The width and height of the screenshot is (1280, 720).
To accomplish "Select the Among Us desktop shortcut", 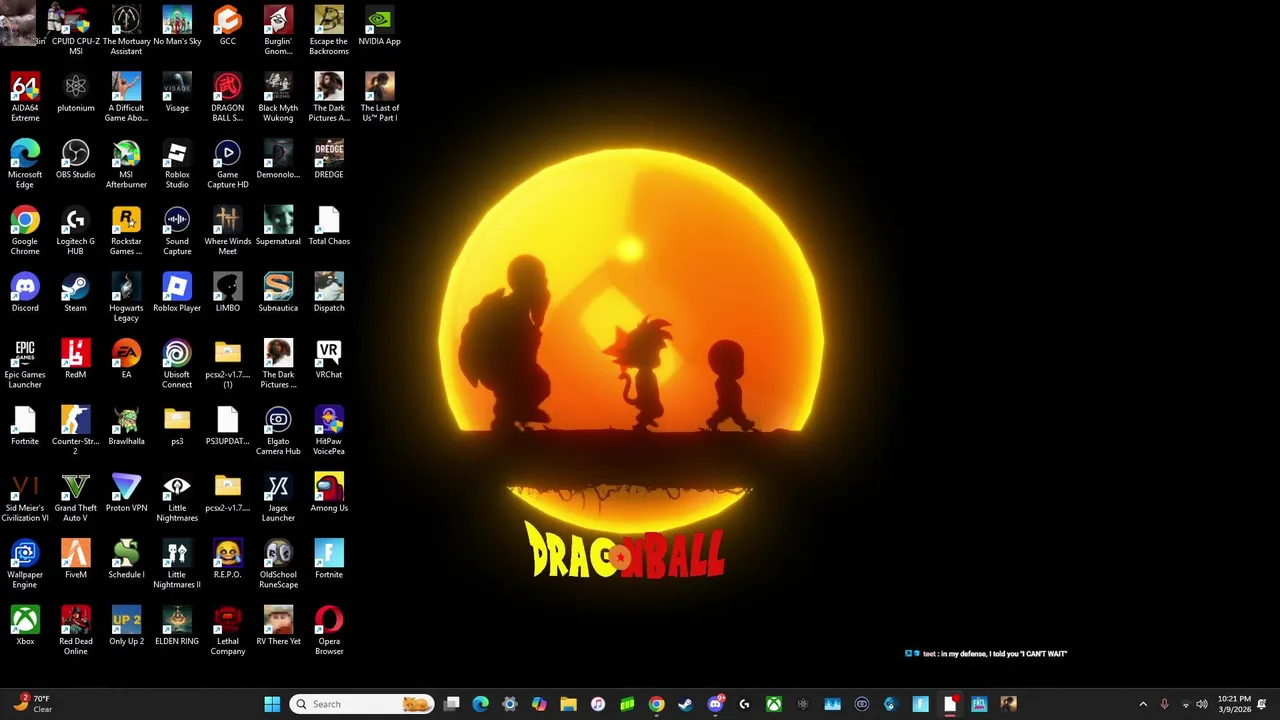I will (x=329, y=493).
